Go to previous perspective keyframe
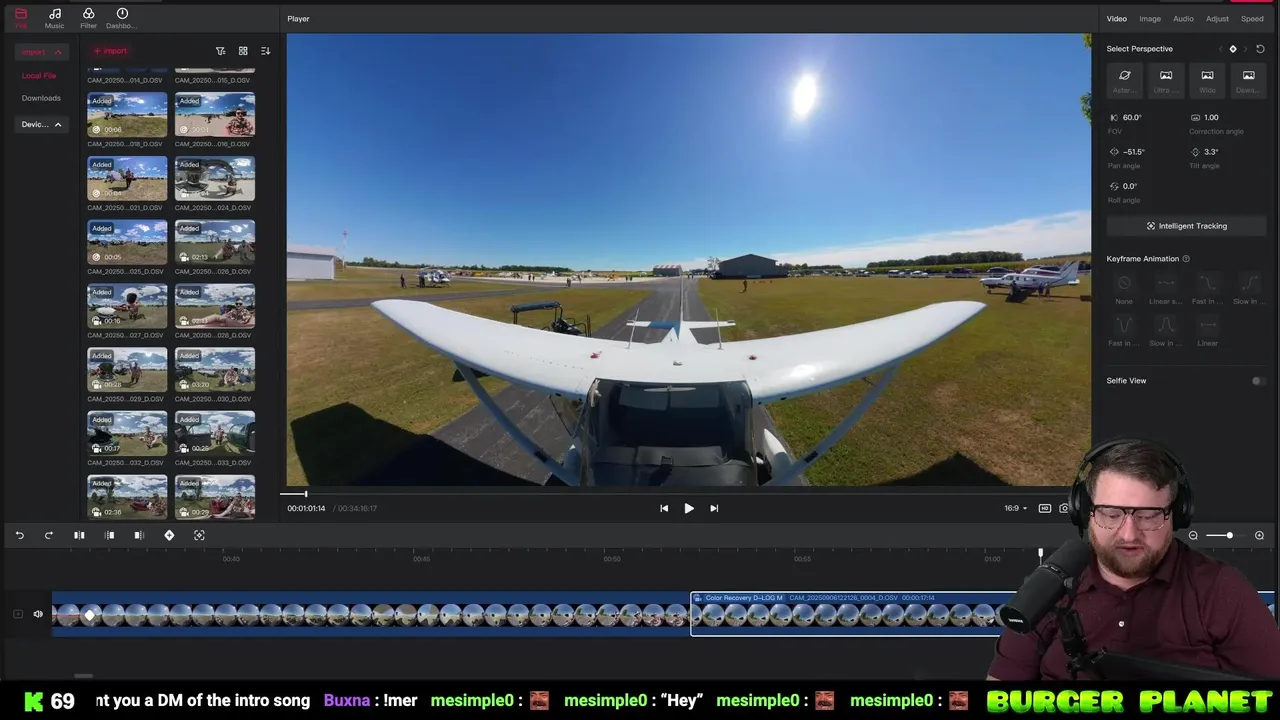 1220,49
